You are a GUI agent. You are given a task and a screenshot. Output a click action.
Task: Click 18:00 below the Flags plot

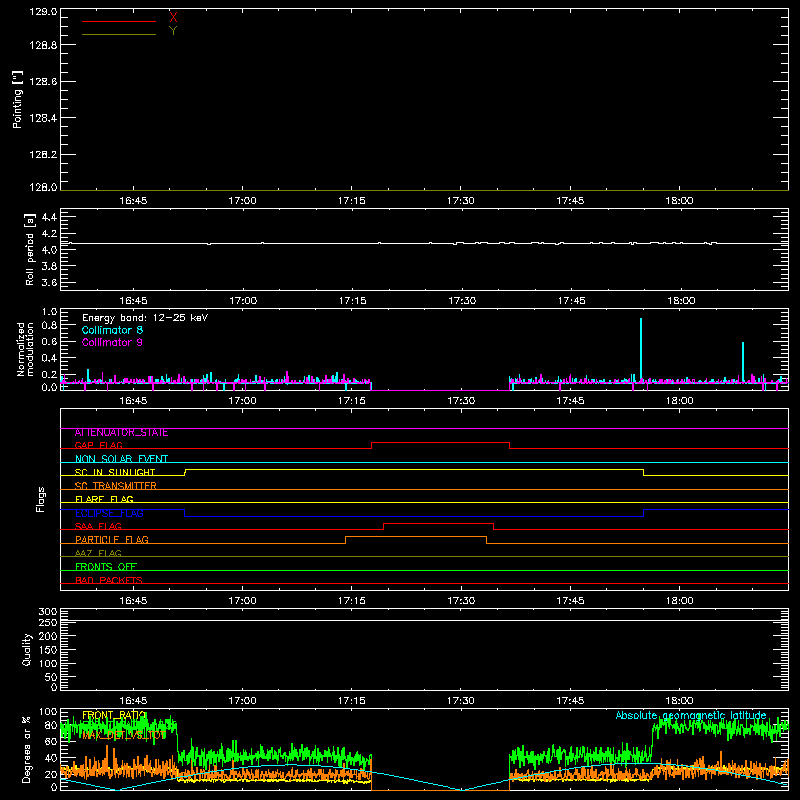[679, 601]
